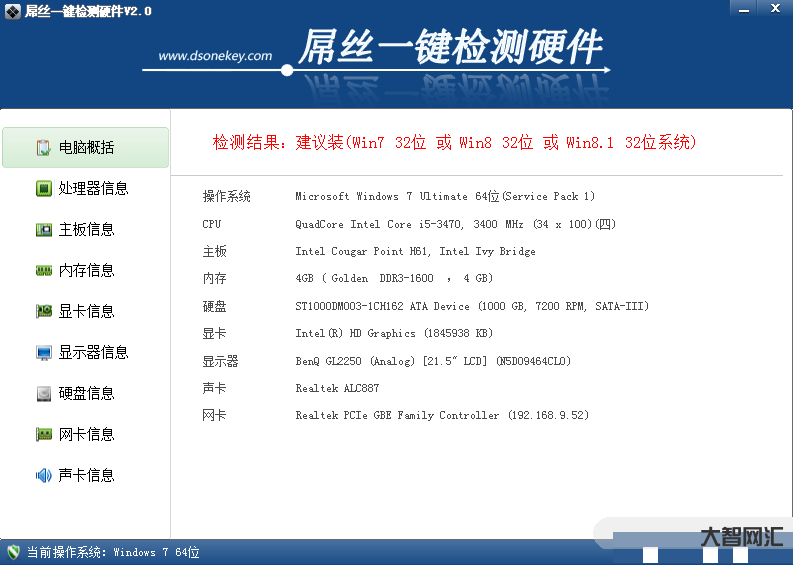Image resolution: width=793 pixels, height=565 pixels.
Task: Click the 网卡信息 network card icon
Action: [x=44, y=435]
